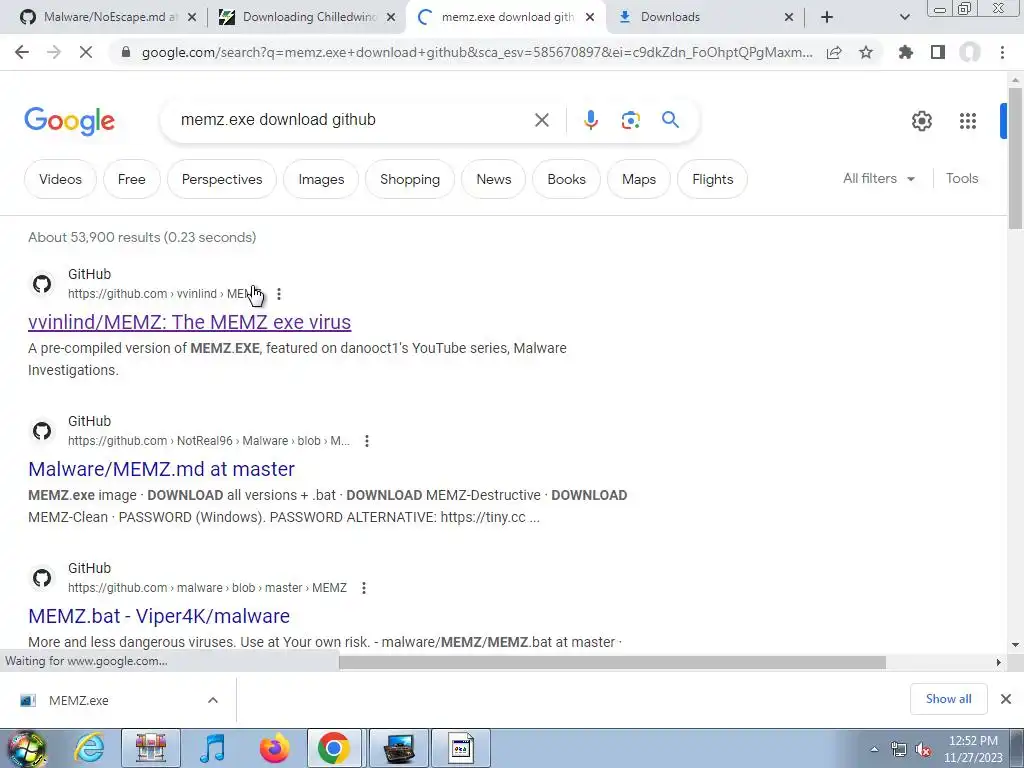The image size is (1024, 768).
Task: Launch Internet Explorer from taskbar
Action: [88, 748]
